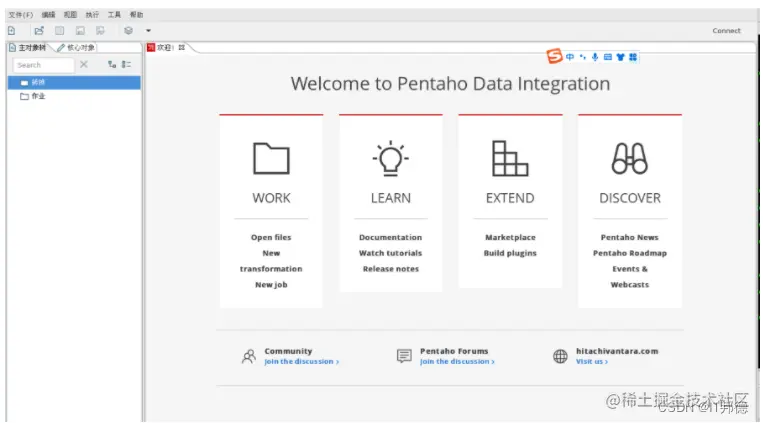Click the Community people icon

tap(249, 356)
